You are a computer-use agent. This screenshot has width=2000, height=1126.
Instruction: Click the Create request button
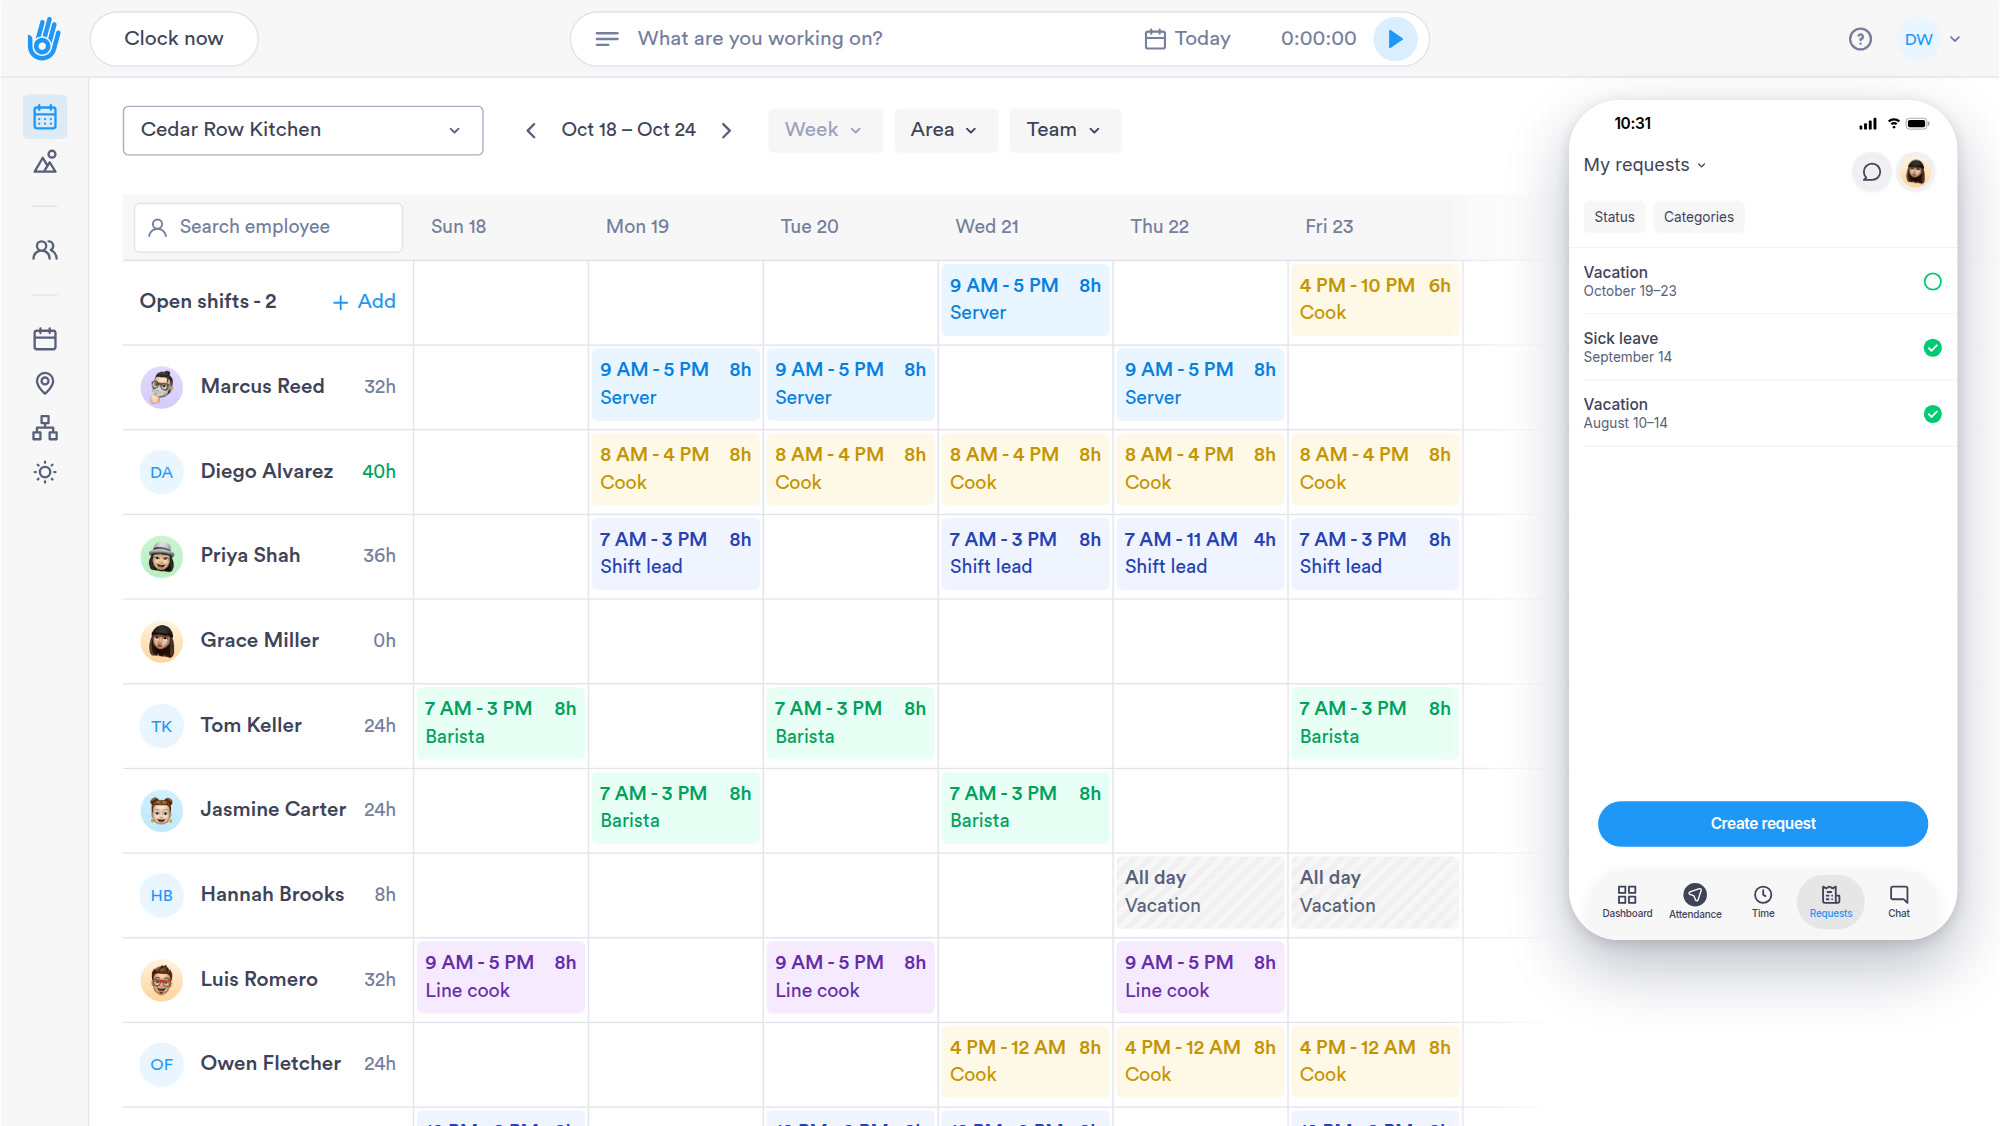[x=1762, y=824]
